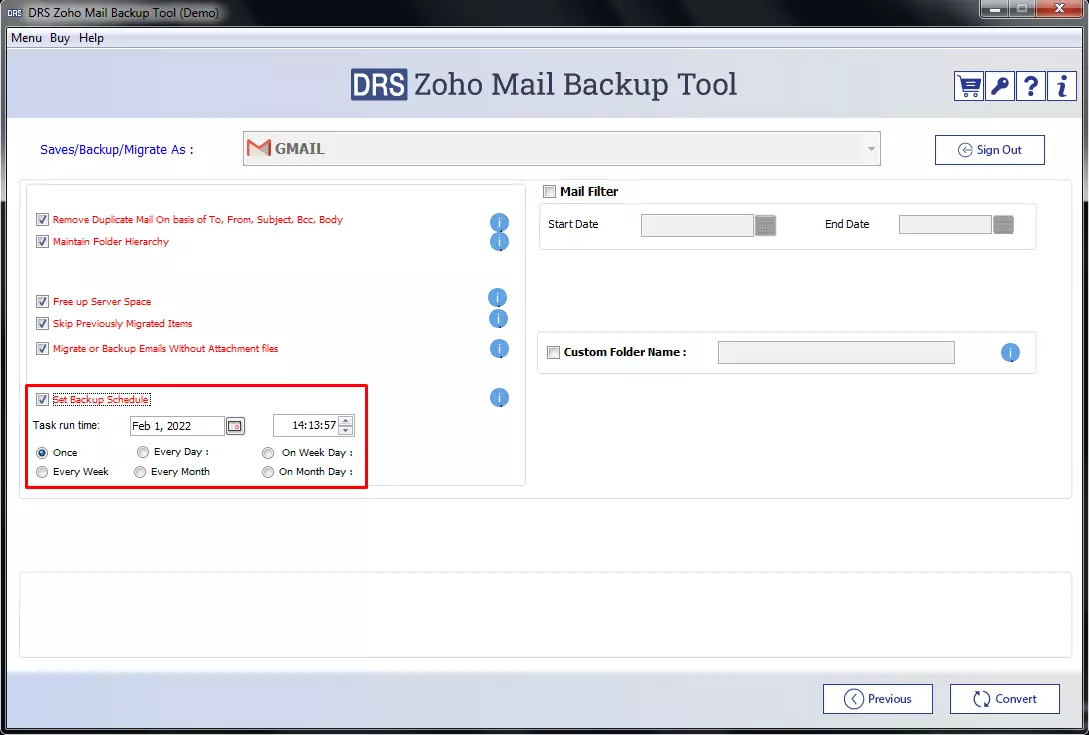Click the Start Date input field
Screen dimensions: 1089x735
[697, 225]
